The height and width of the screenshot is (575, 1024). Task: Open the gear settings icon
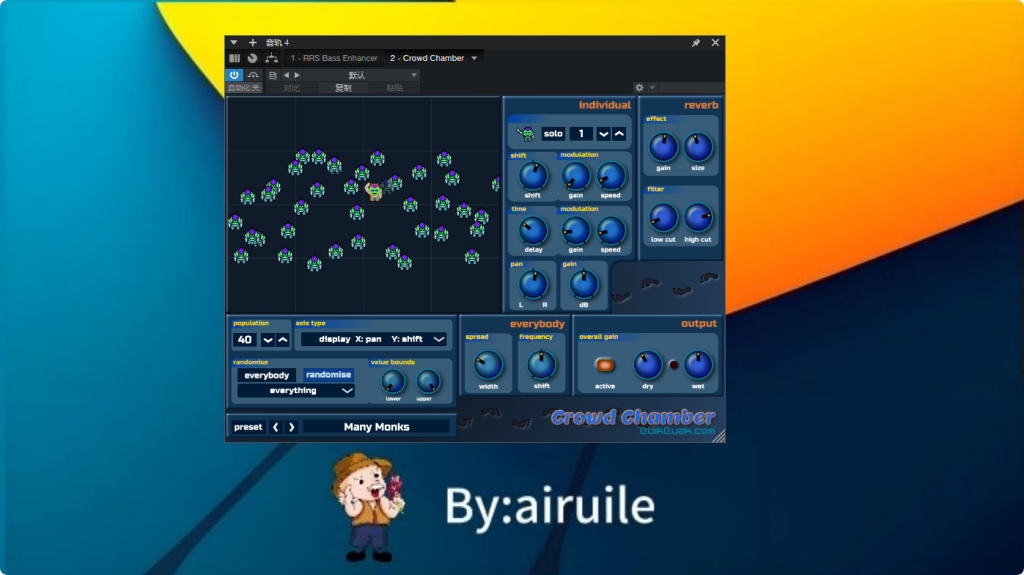tap(639, 88)
